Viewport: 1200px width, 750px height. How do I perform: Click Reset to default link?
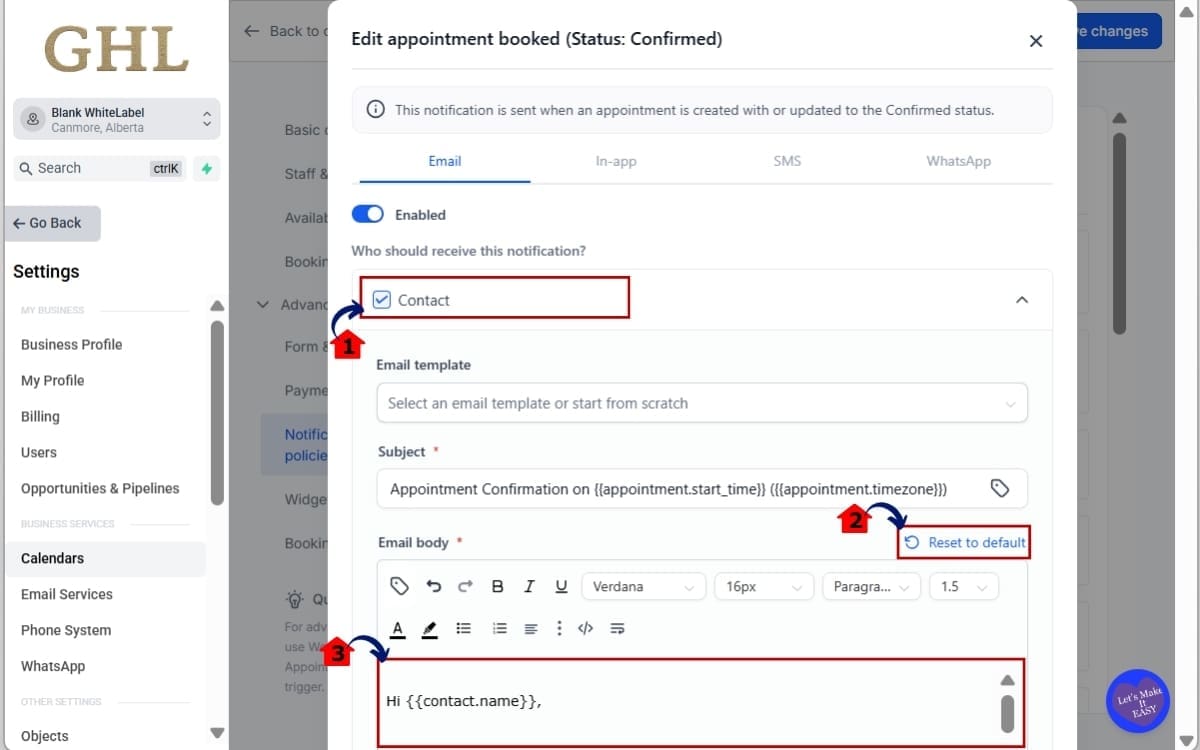(x=965, y=542)
